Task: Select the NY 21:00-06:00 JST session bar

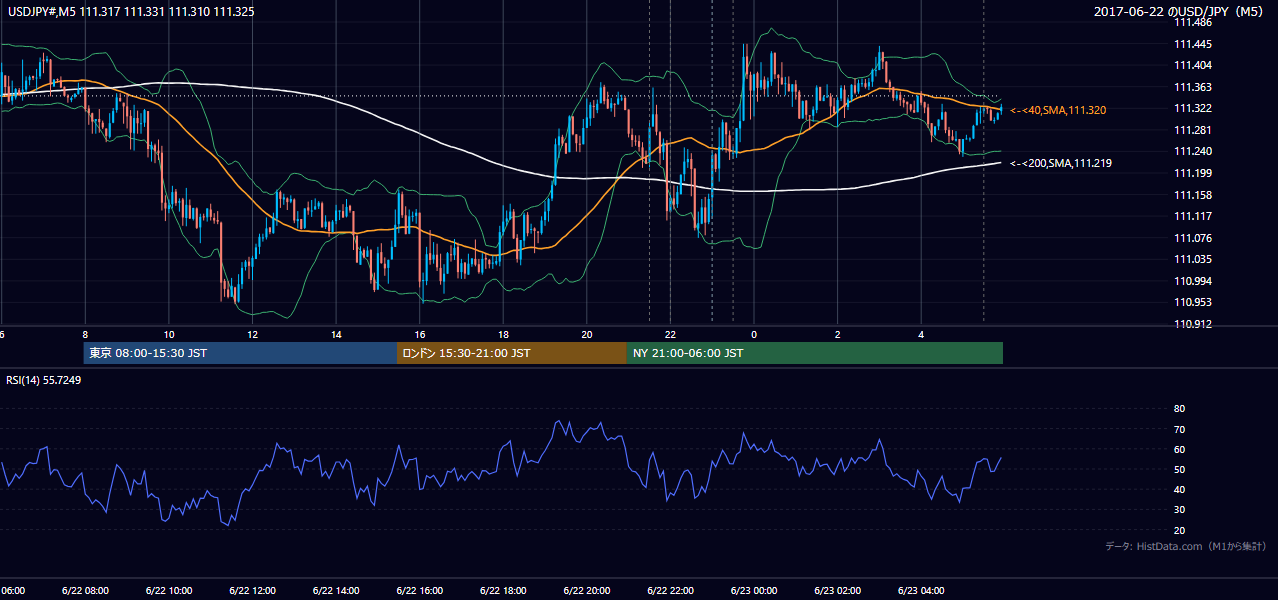Action: click(815, 353)
